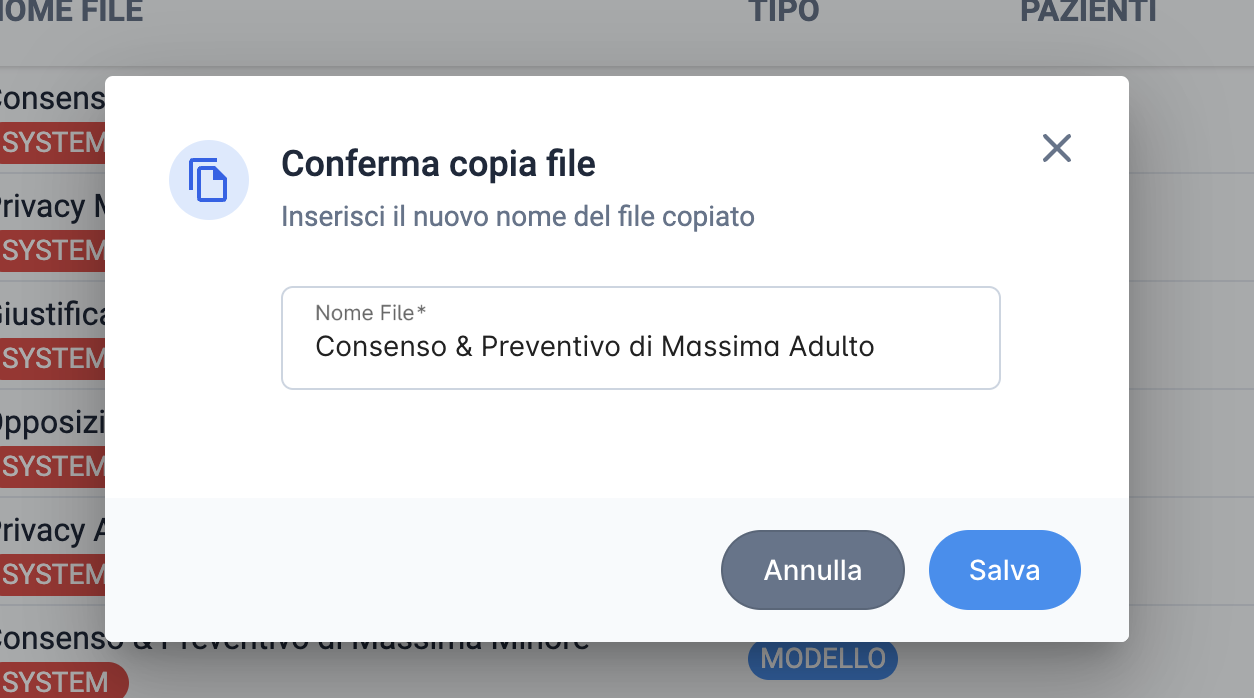
Task: Click the Conferma copia file title
Action: 438,163
